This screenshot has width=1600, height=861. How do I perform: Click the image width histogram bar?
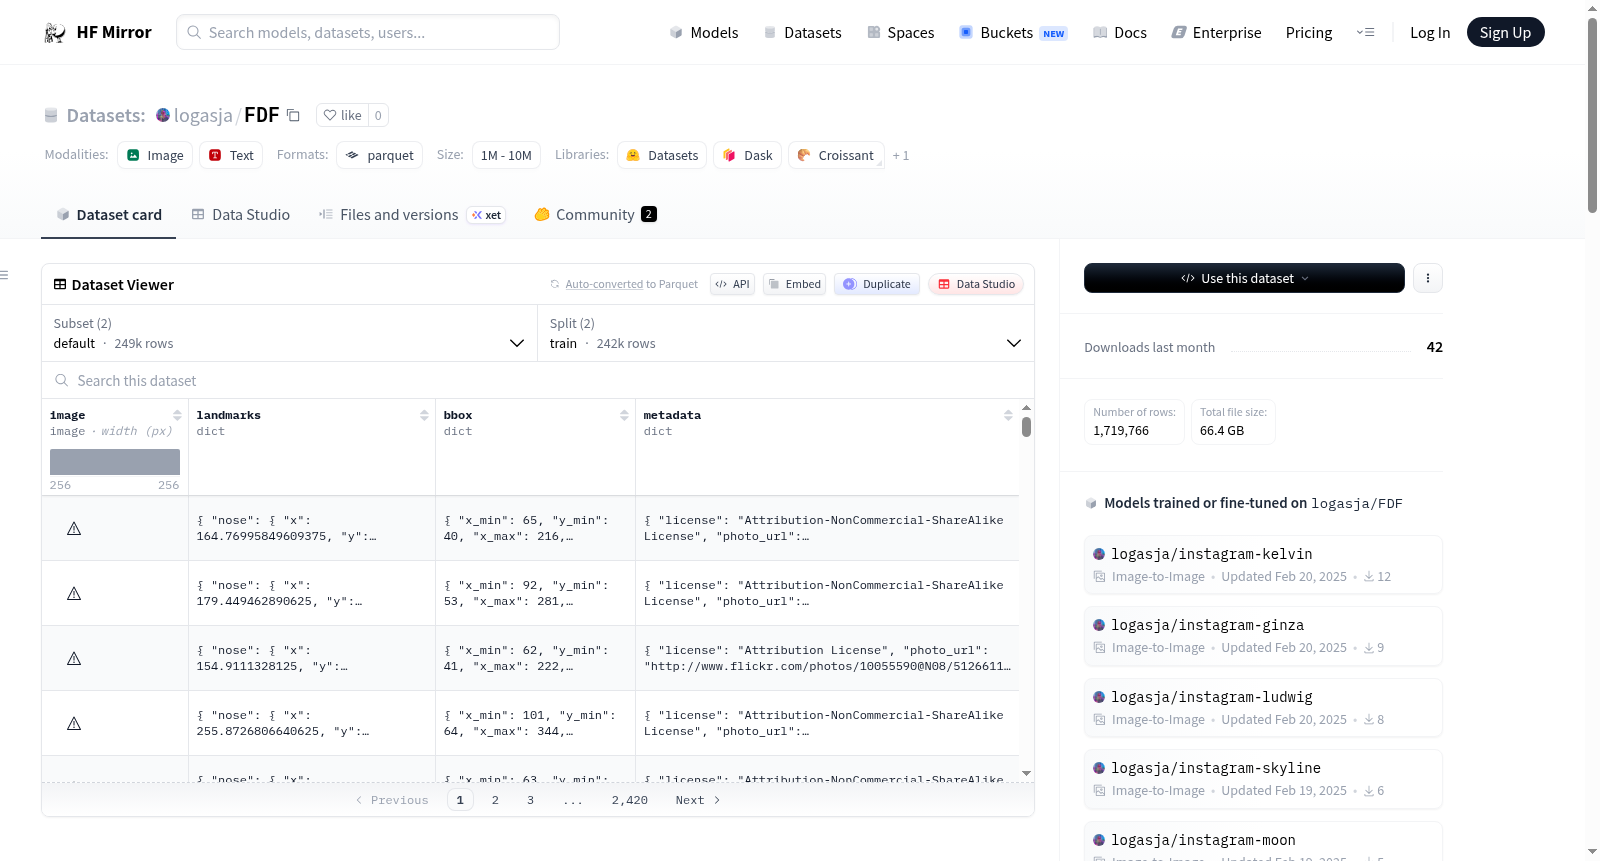click(115, 462)
